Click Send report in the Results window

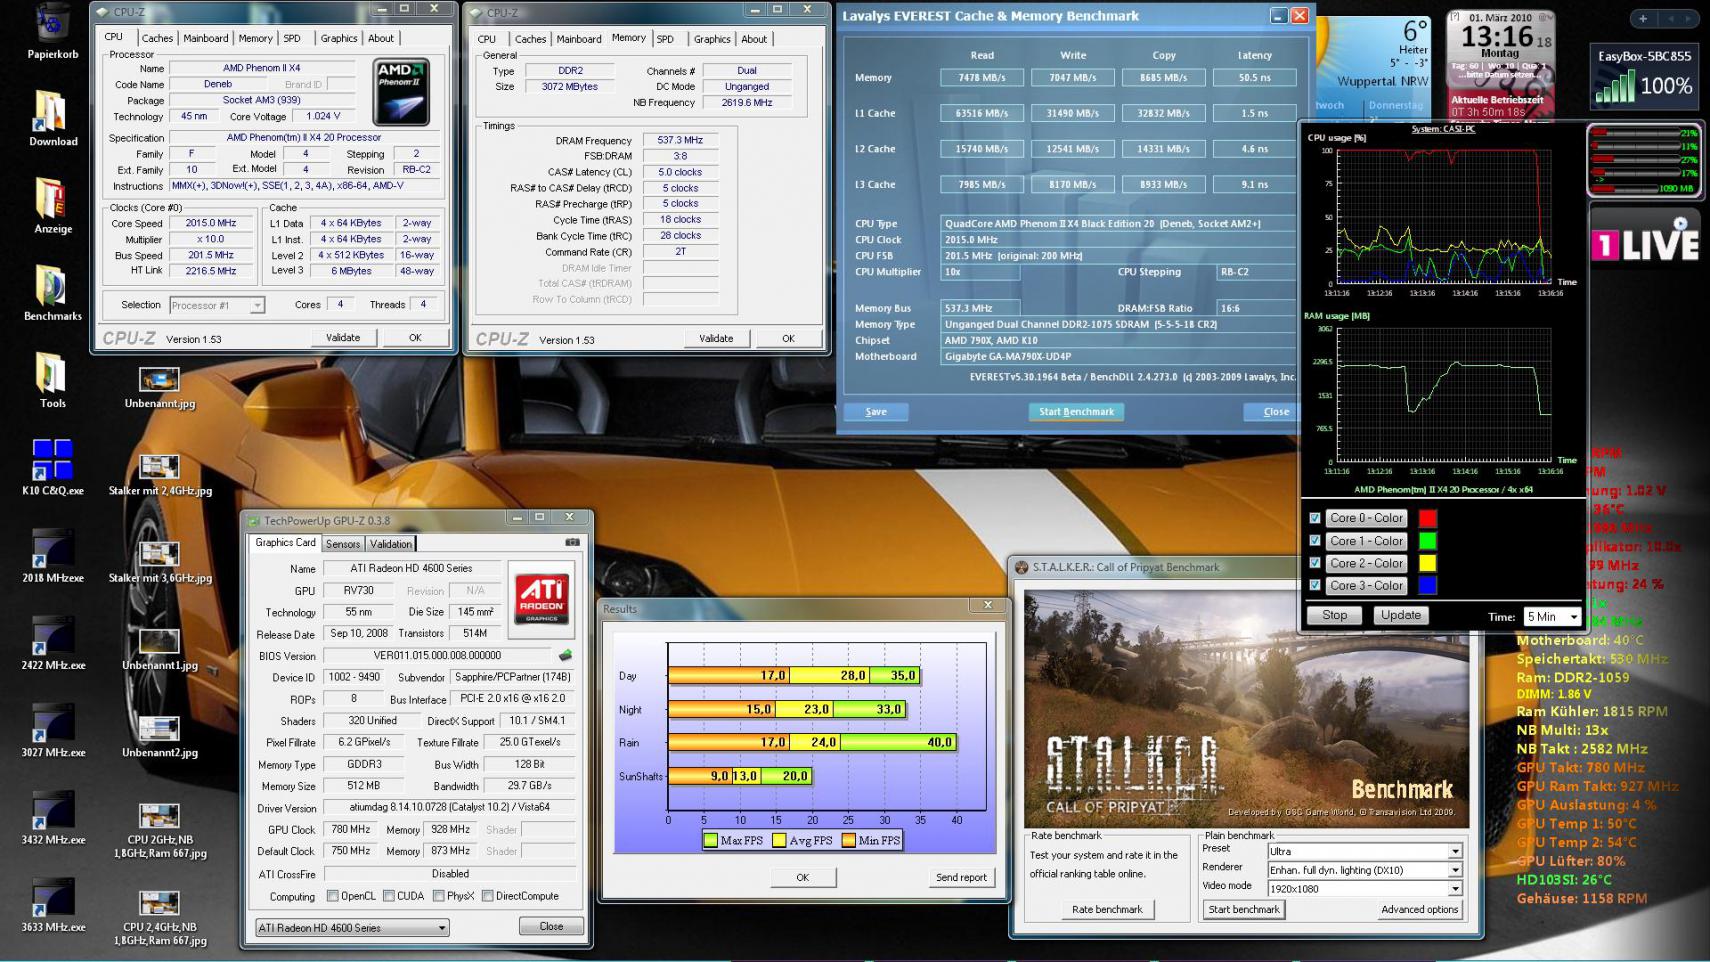[961, 877]
